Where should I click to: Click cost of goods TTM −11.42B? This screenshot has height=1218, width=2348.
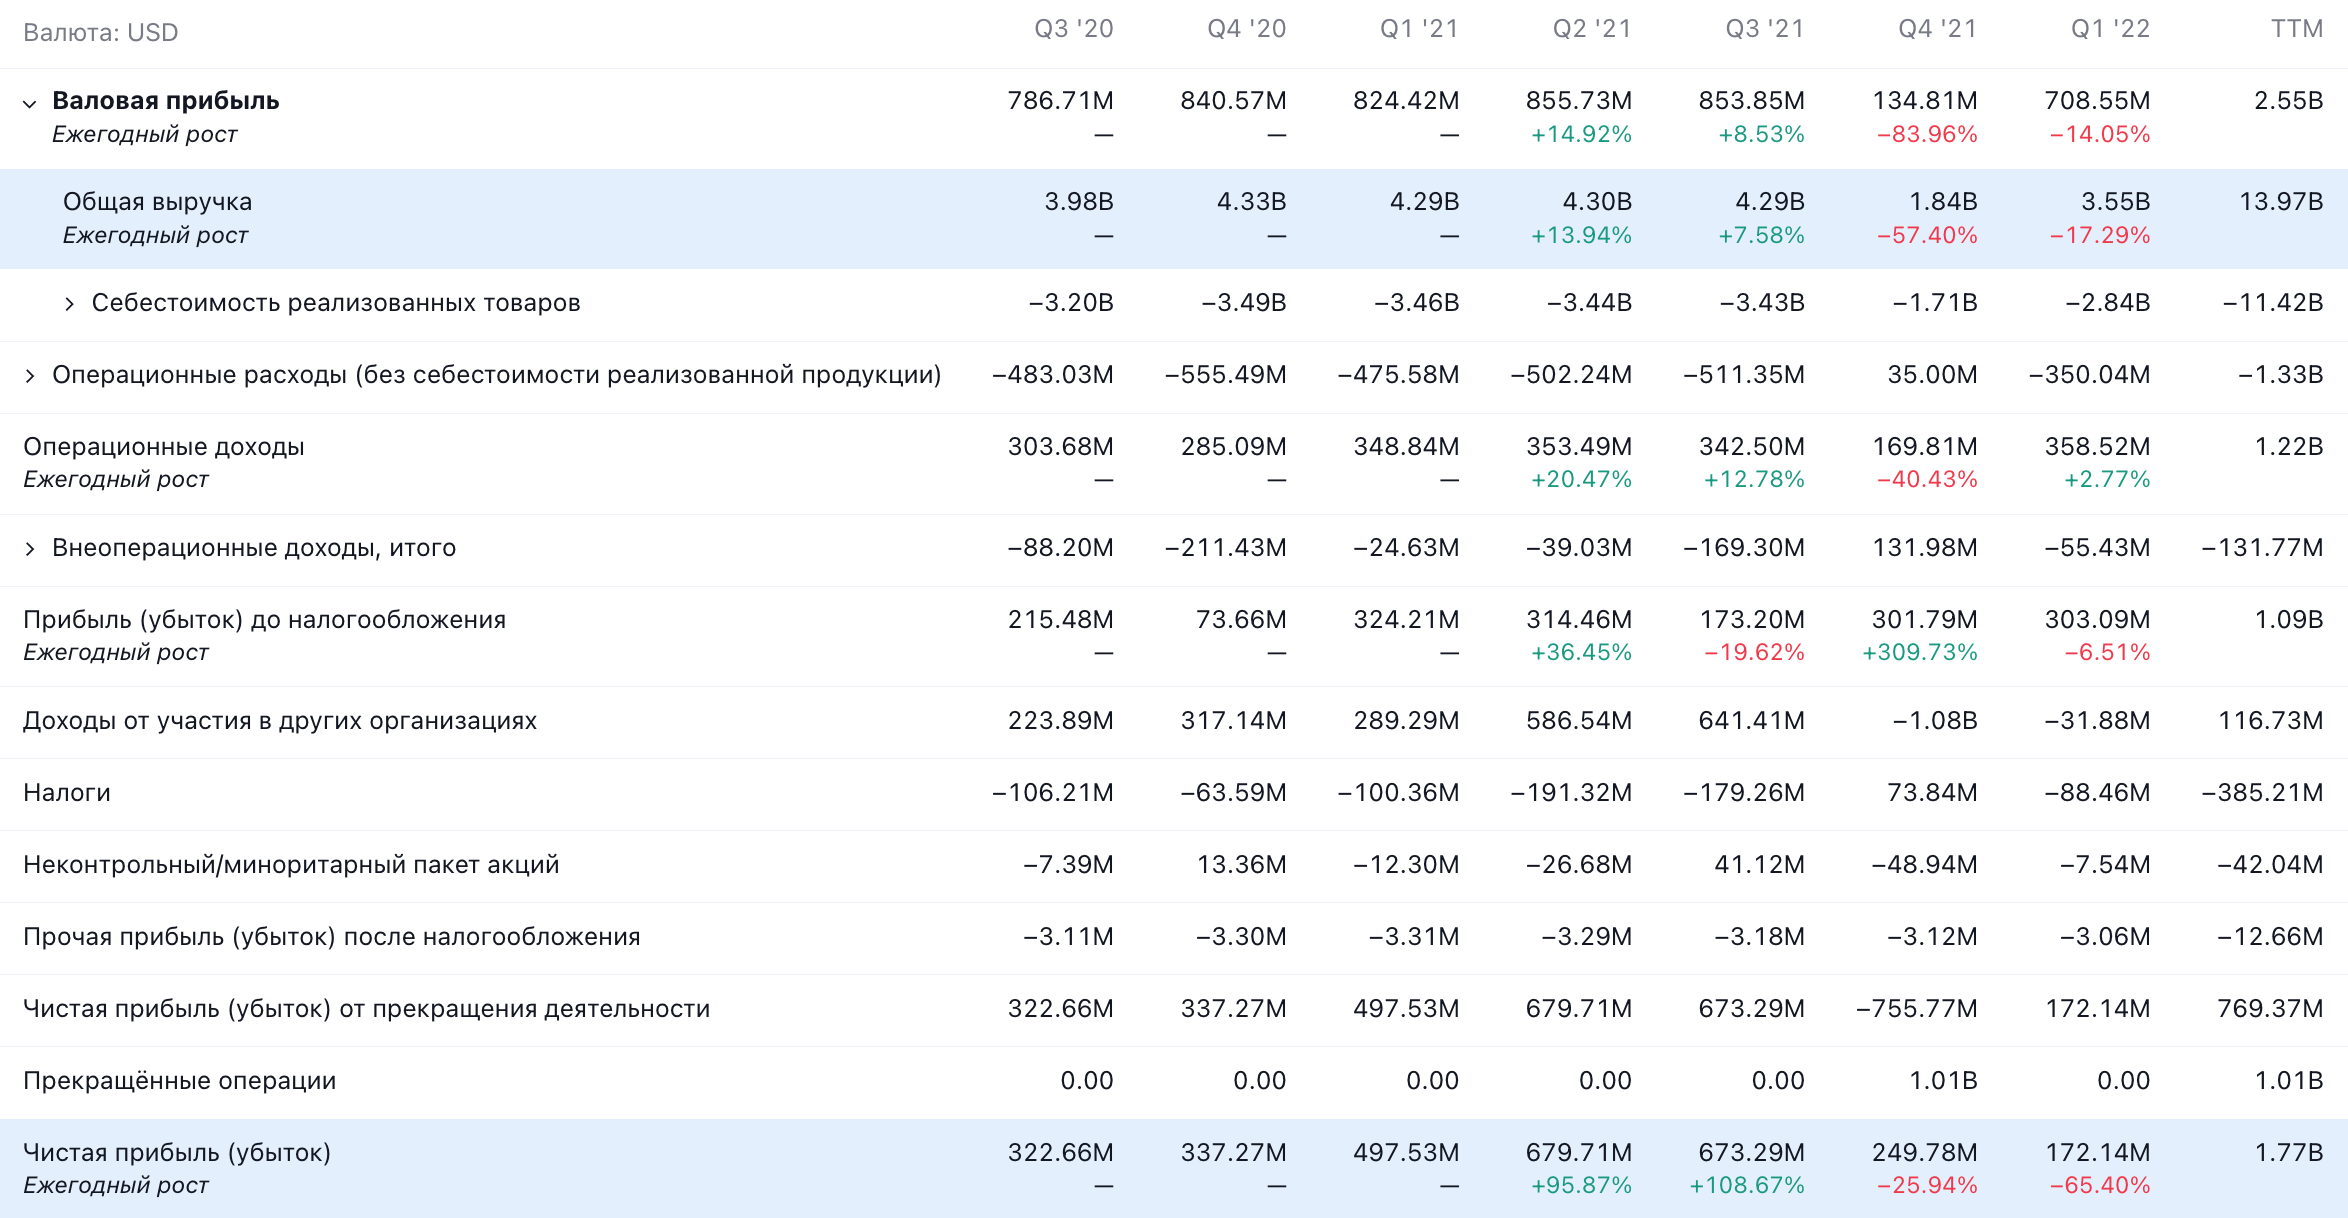[x=2273, y=303]
